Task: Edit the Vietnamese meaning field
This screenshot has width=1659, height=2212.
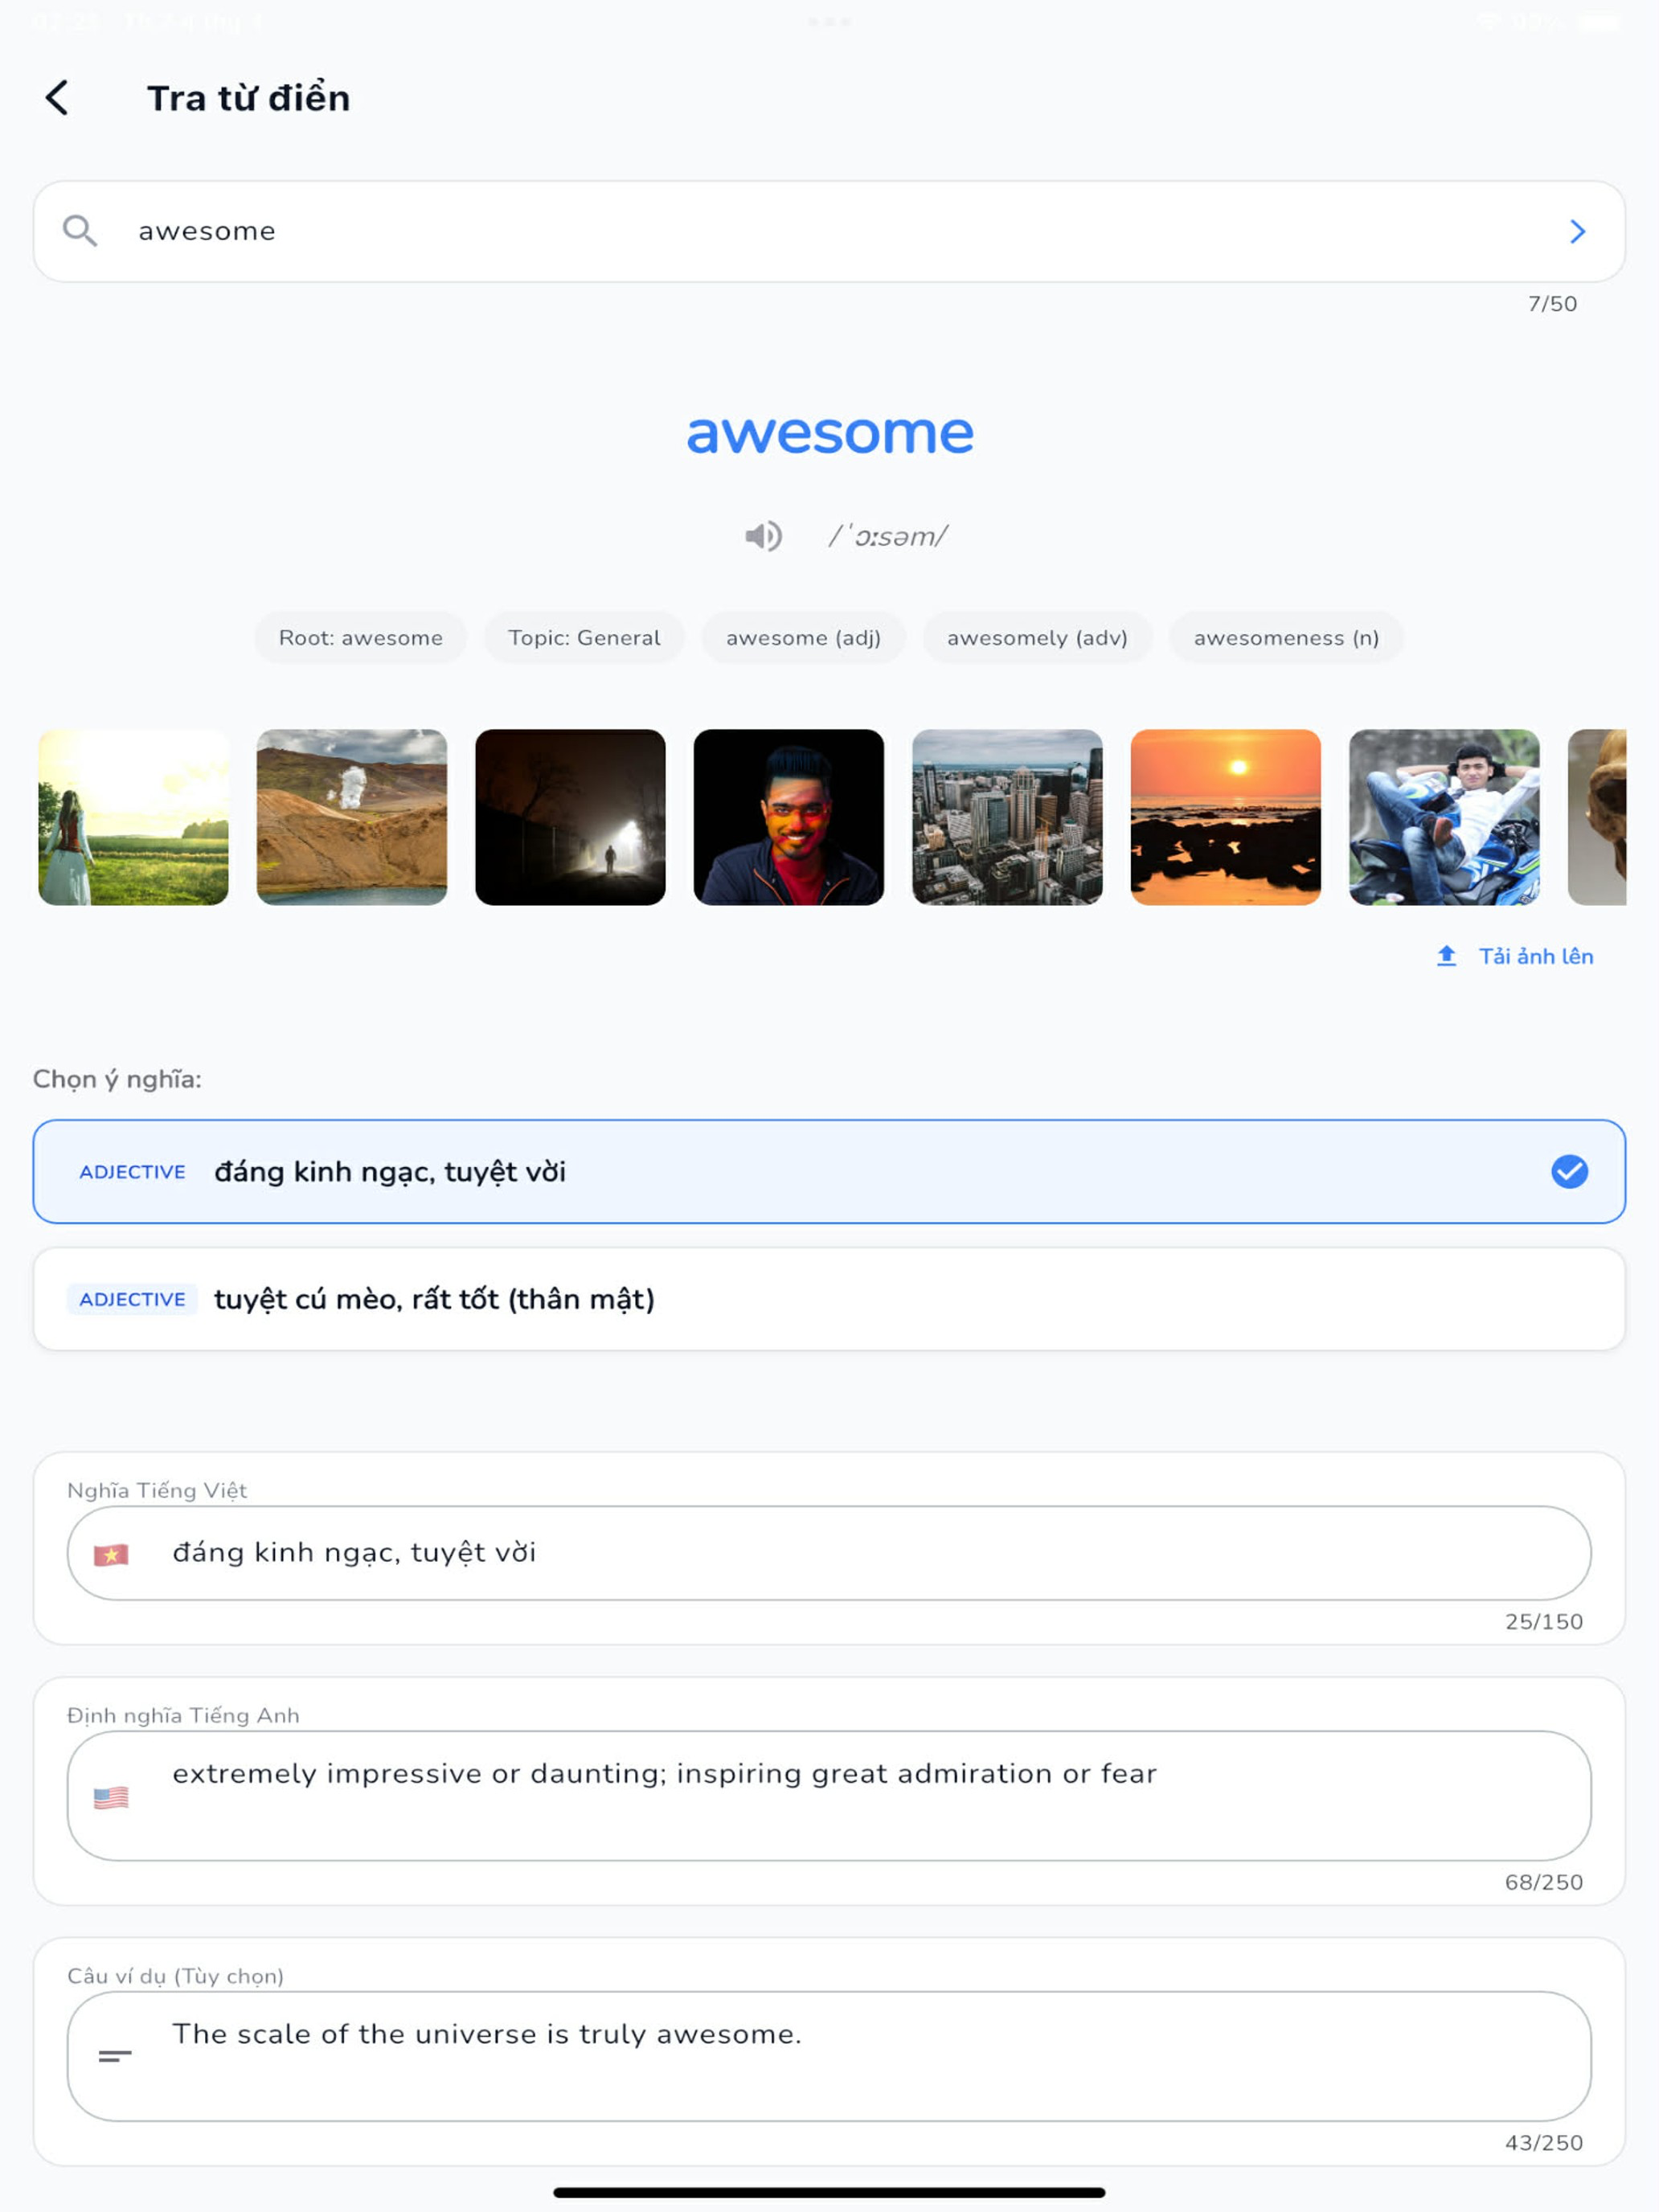Action: click(829, 1553)
